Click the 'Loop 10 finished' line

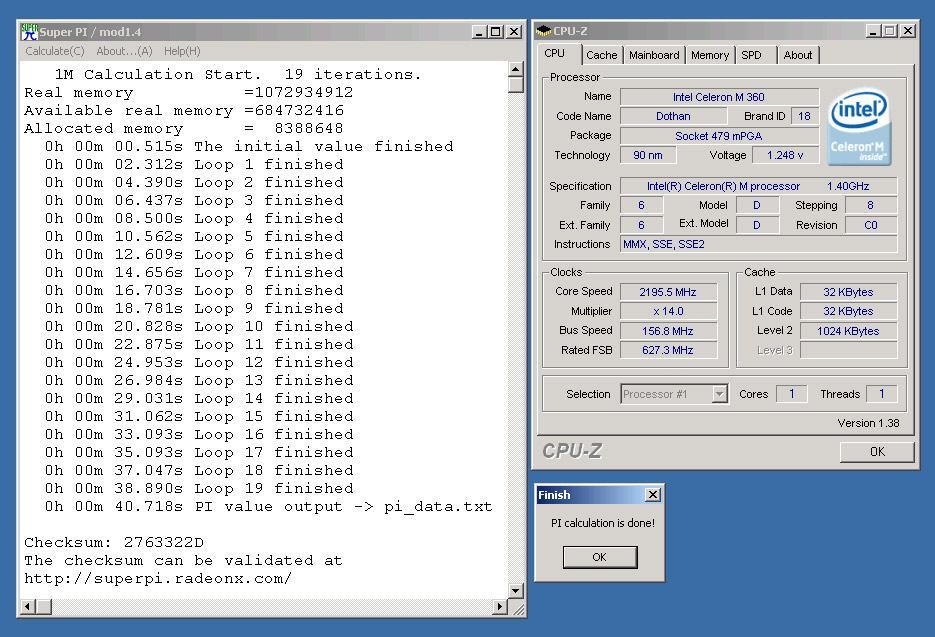click(x=199, y=327)
